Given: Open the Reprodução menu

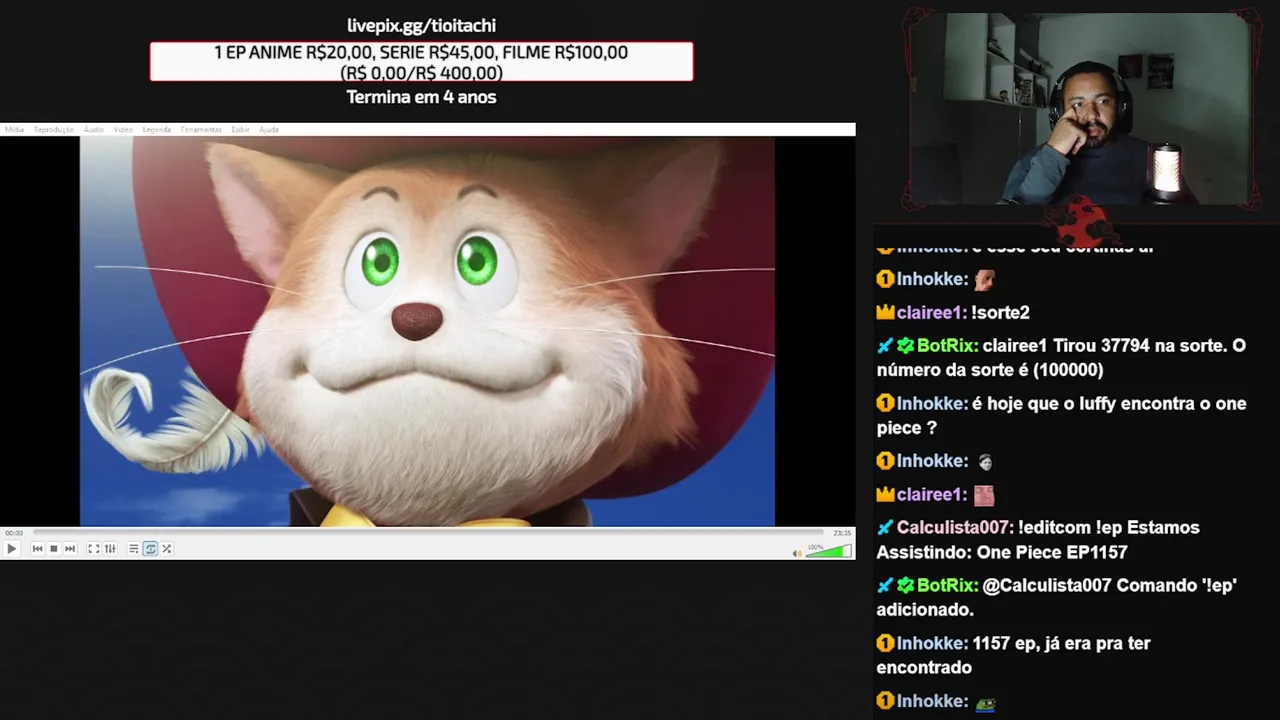Looking at the screenshot, I should coord(54,129).
